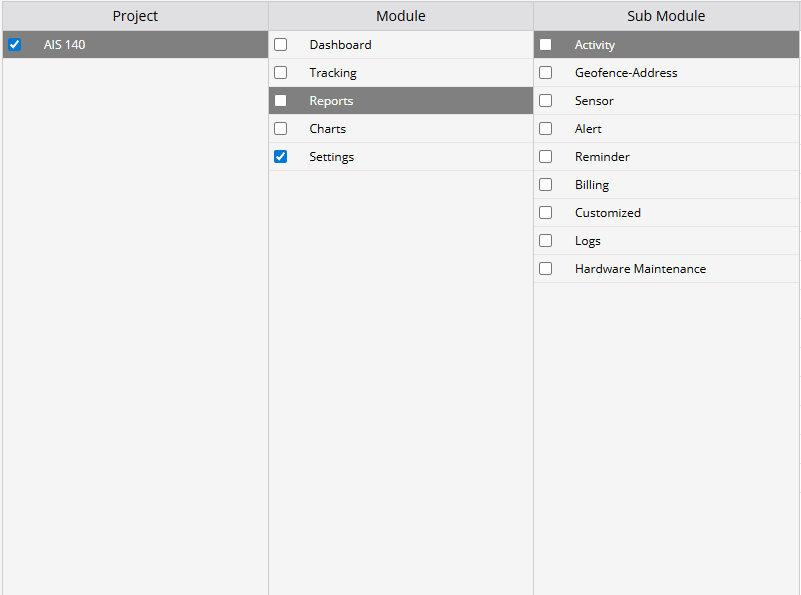Viewport: 801px width, 595px height.
Task: Uncheck the AIS 140 project checkbox
Action: pos(15,45)
